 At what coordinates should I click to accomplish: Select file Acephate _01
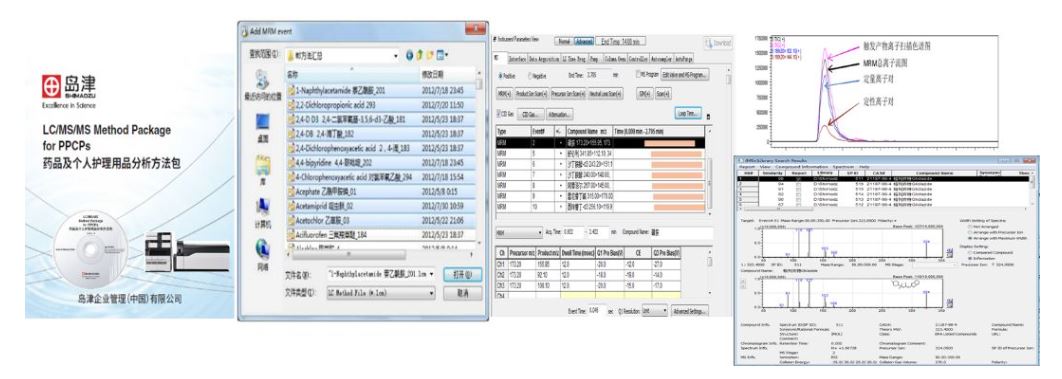click(x=381, y=191)
